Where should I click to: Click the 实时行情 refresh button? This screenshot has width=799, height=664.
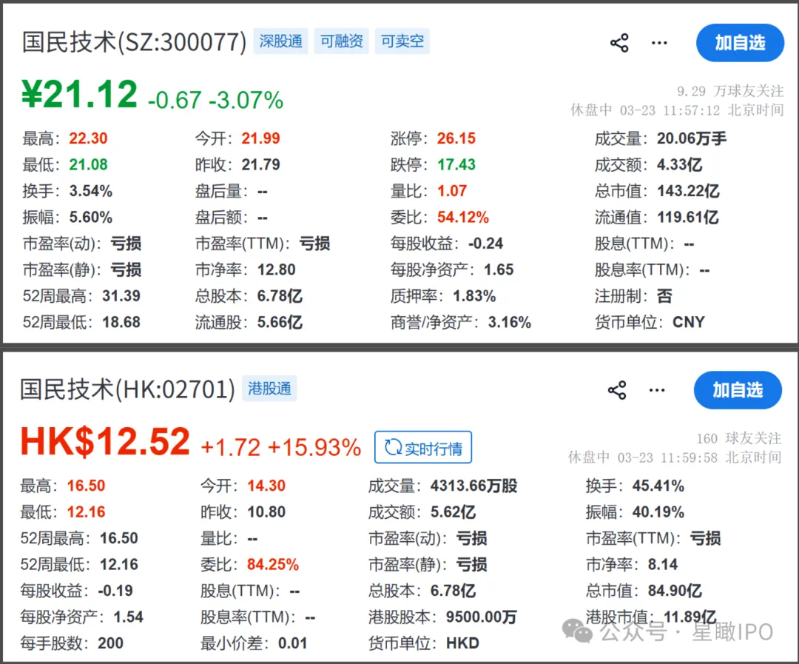coord(423,448)
